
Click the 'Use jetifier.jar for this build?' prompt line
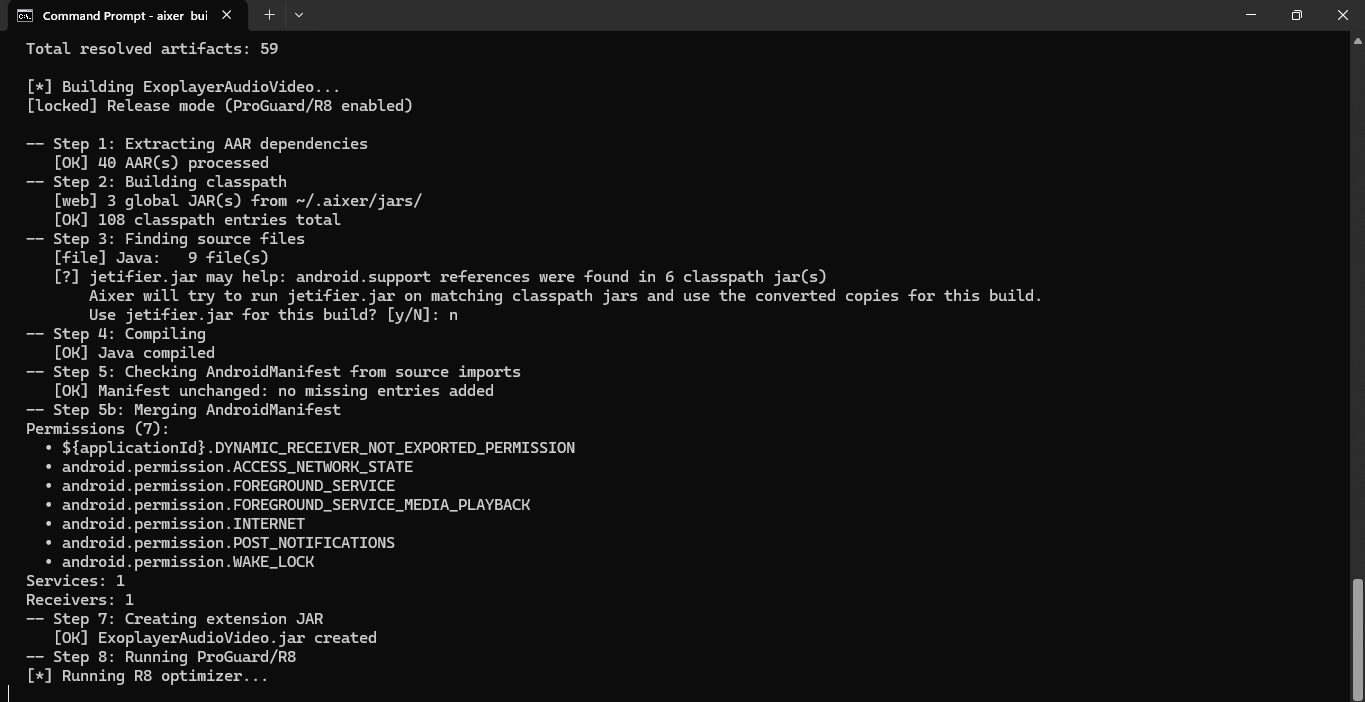[273, 315]
